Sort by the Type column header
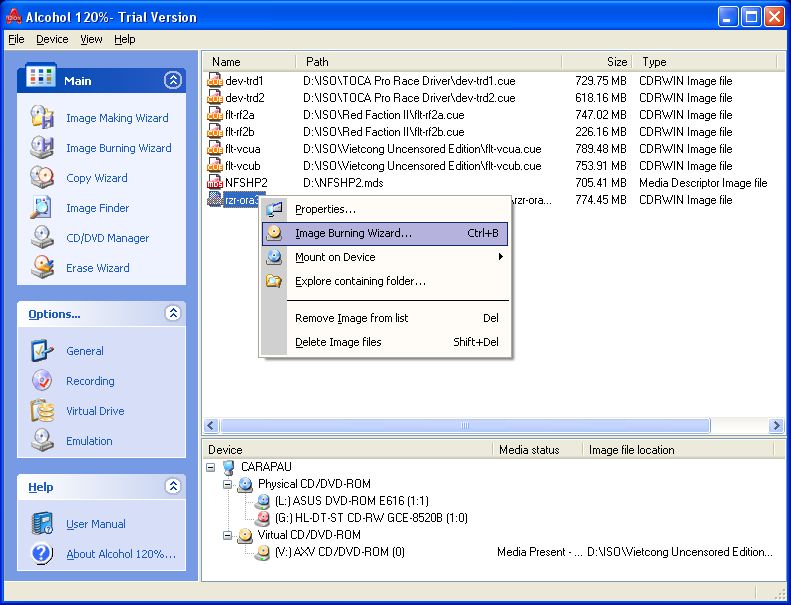The height and width of the screenshot is (605, 791). click(x=704, y=62)
